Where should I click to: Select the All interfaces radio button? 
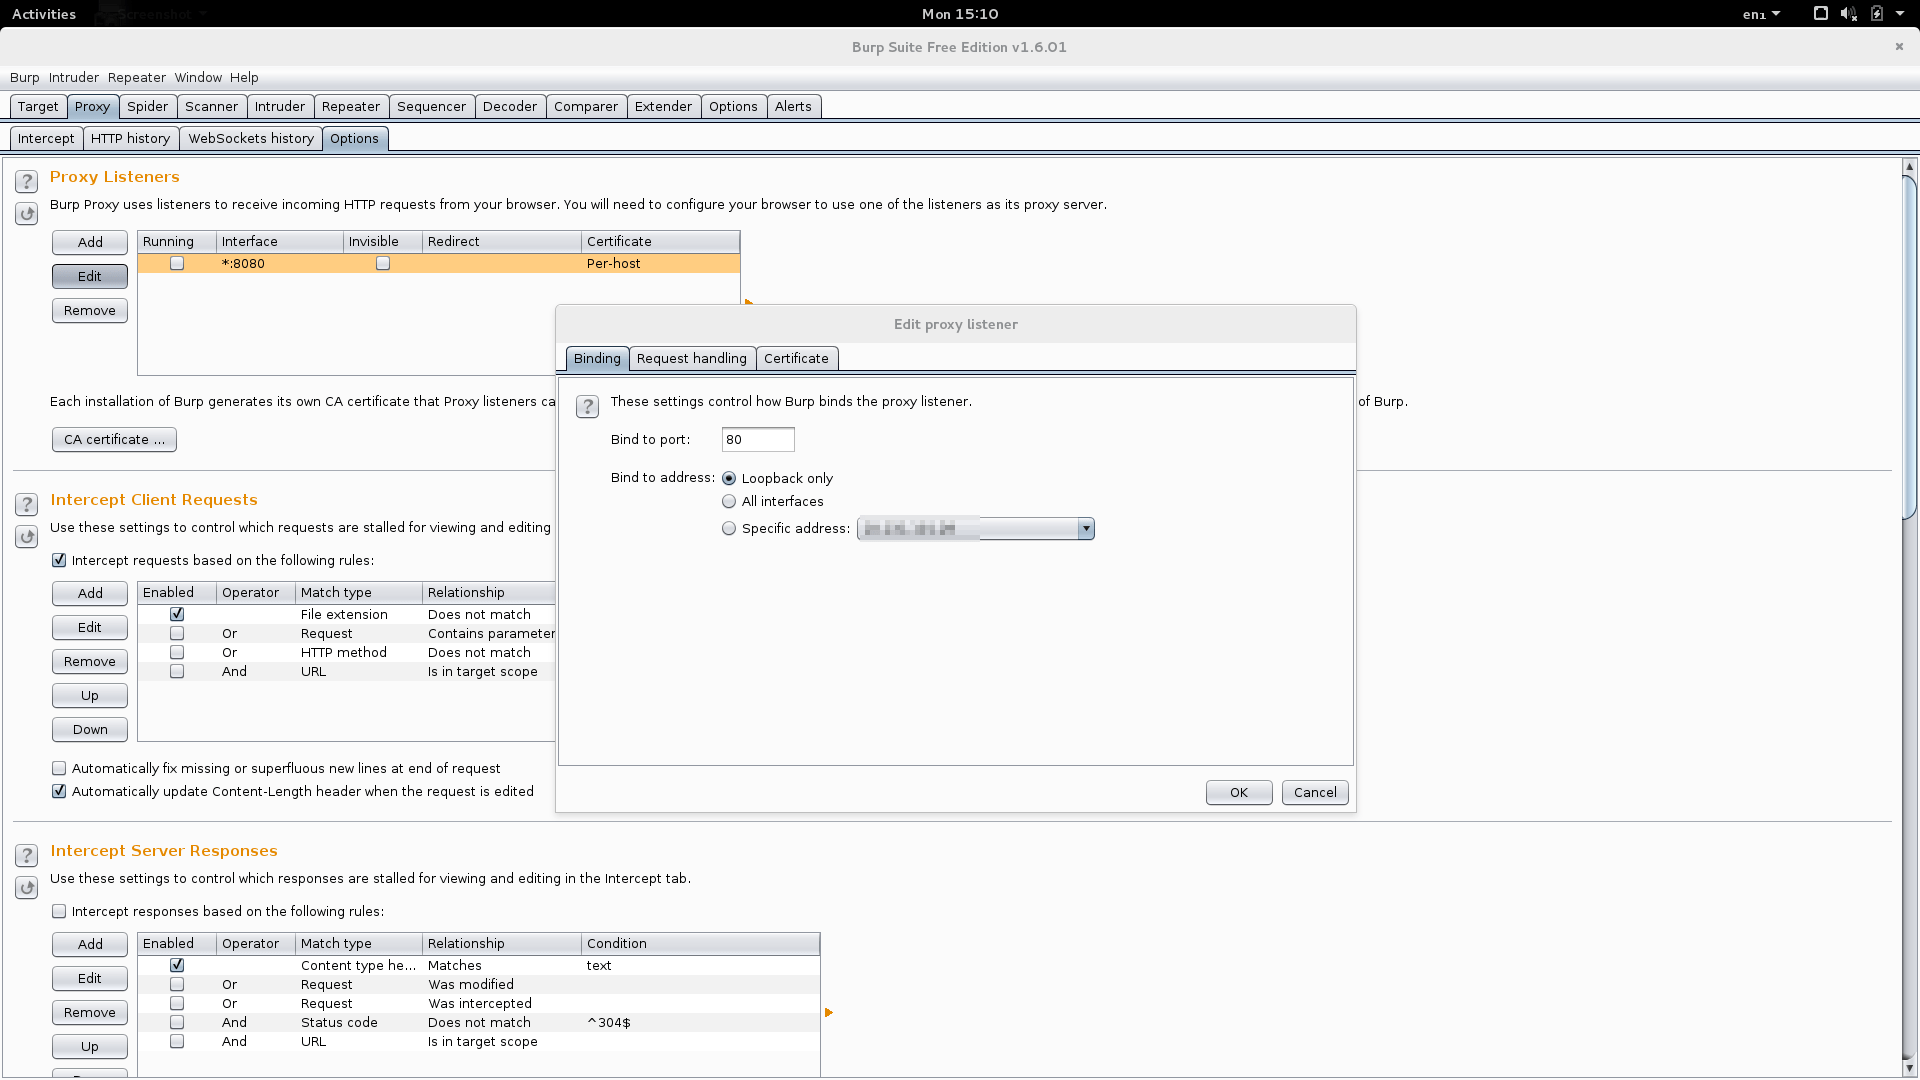pos(729,501)
